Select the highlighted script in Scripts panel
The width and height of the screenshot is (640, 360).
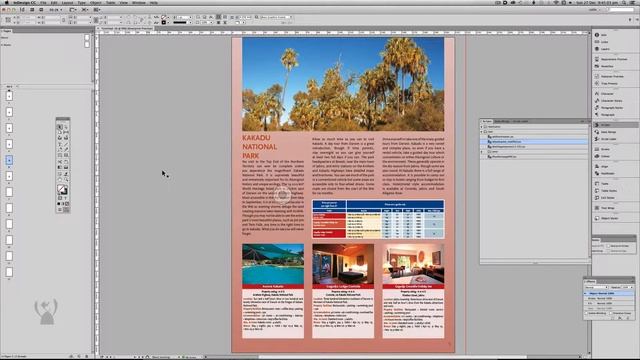(x=535, y=141)
